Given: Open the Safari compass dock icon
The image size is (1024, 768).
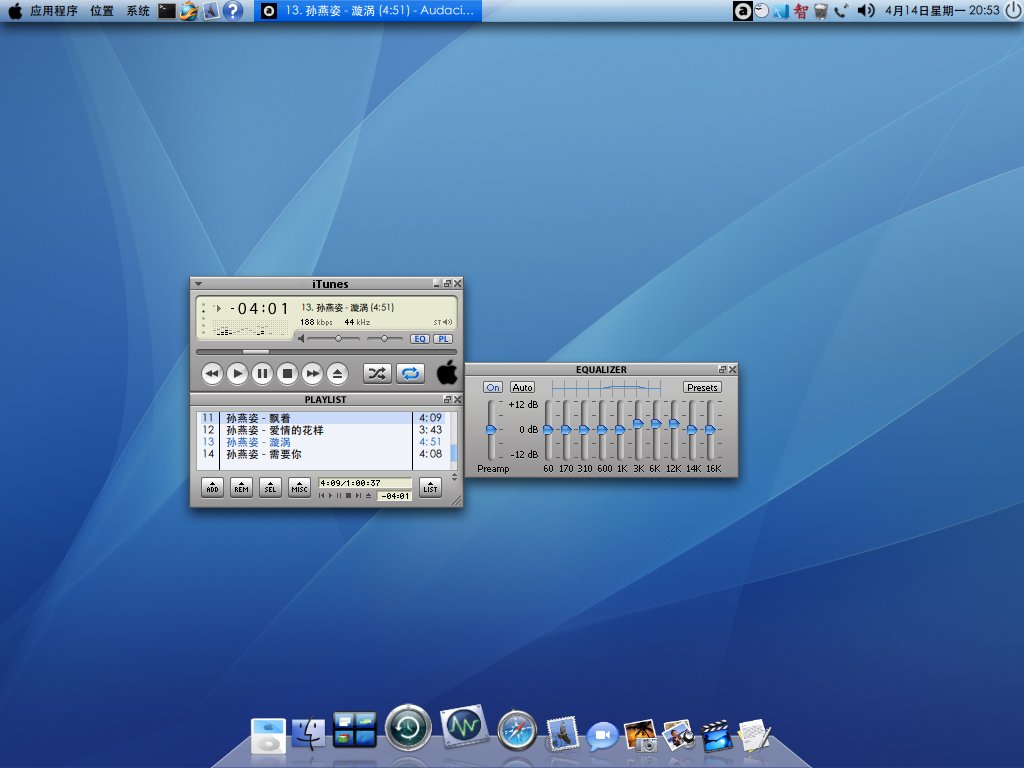Looking at the screenshot, I should [x=517, y=730].
